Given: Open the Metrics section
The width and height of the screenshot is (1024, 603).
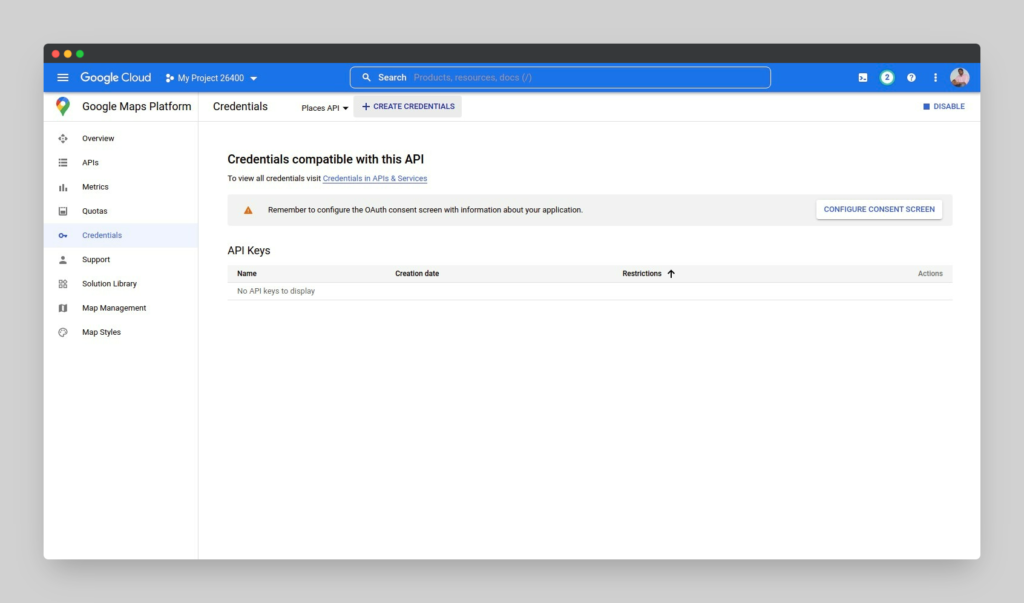Looking at the screenshot, I should (x=121, y=187).
